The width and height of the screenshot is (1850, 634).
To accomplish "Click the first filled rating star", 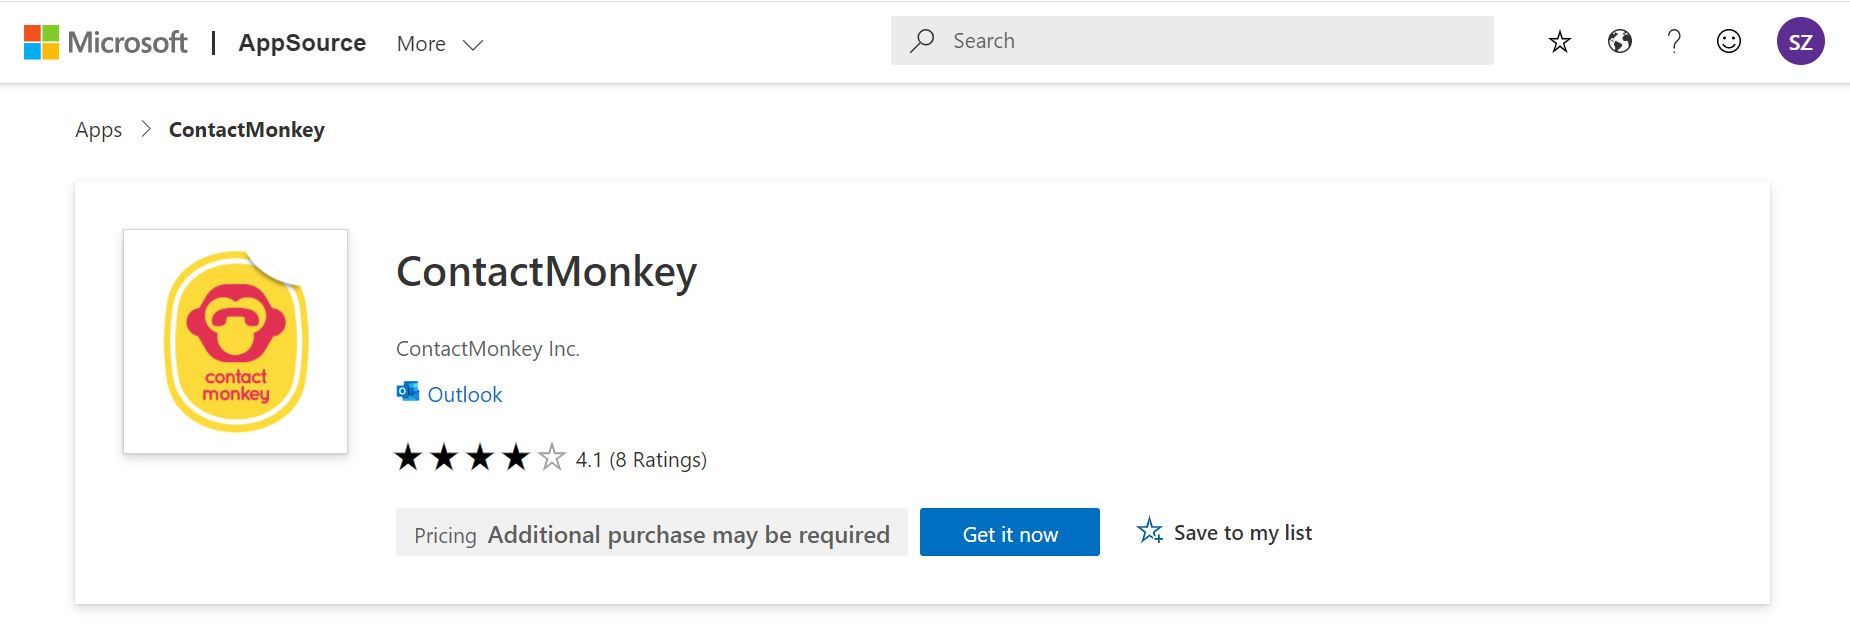I will click(x=408, y=457).
